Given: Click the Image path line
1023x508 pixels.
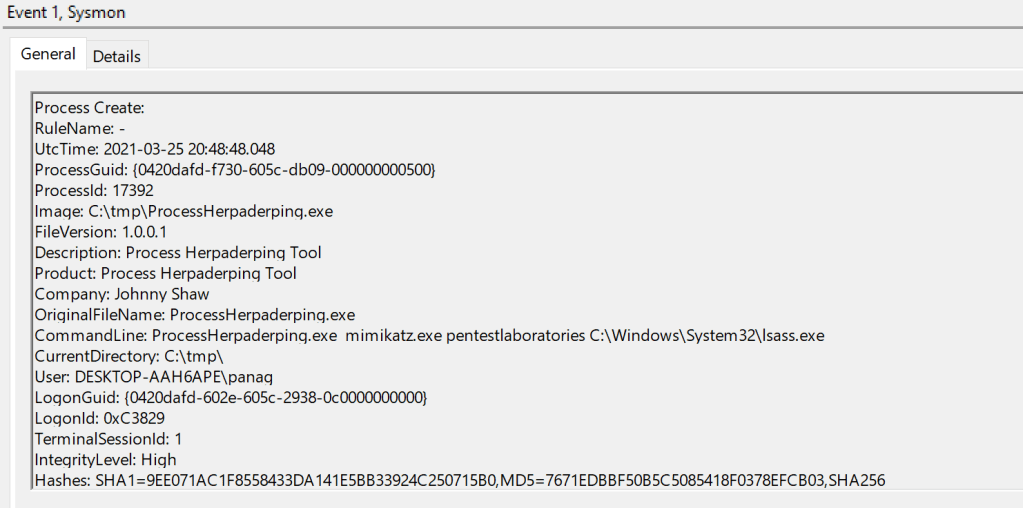Looking at the screenshot, I should coord(183,211).
